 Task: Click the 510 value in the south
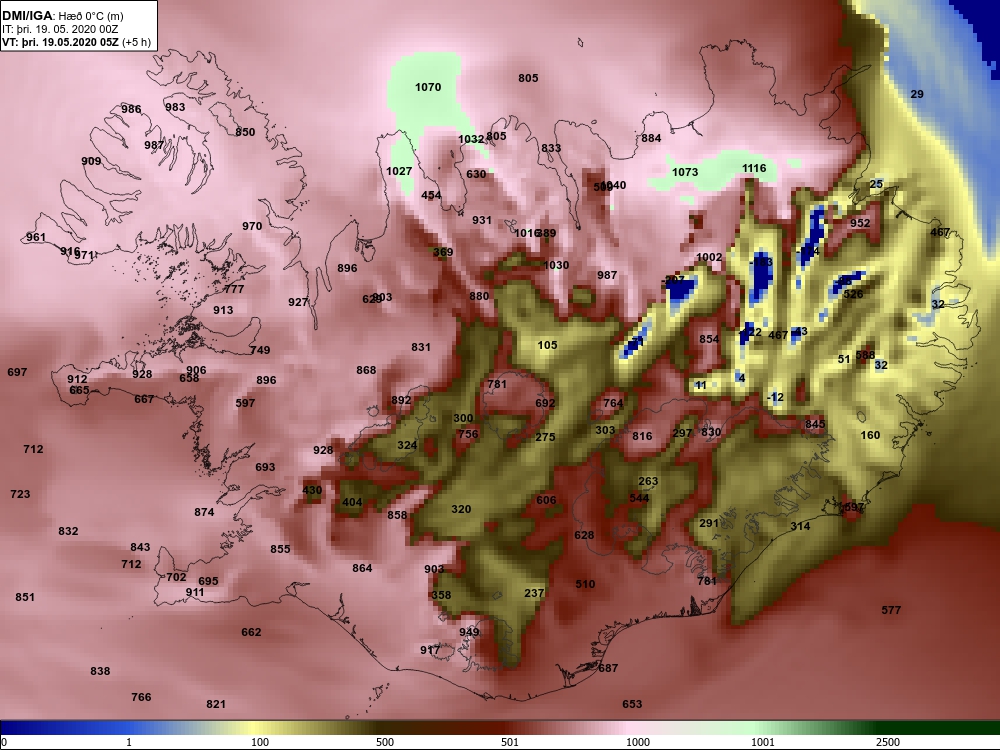tap(585, 584)
